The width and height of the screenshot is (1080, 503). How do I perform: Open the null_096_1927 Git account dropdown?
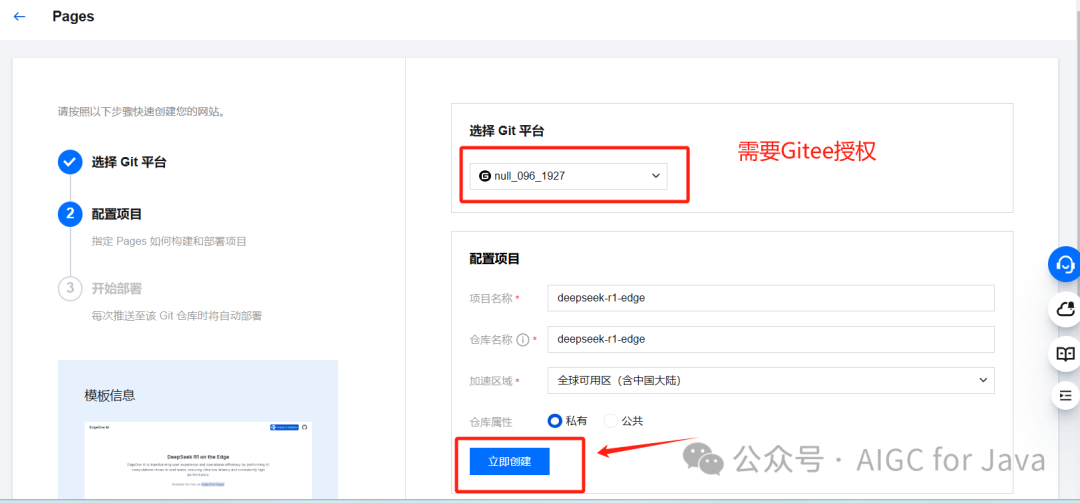(x=569, y=176)
